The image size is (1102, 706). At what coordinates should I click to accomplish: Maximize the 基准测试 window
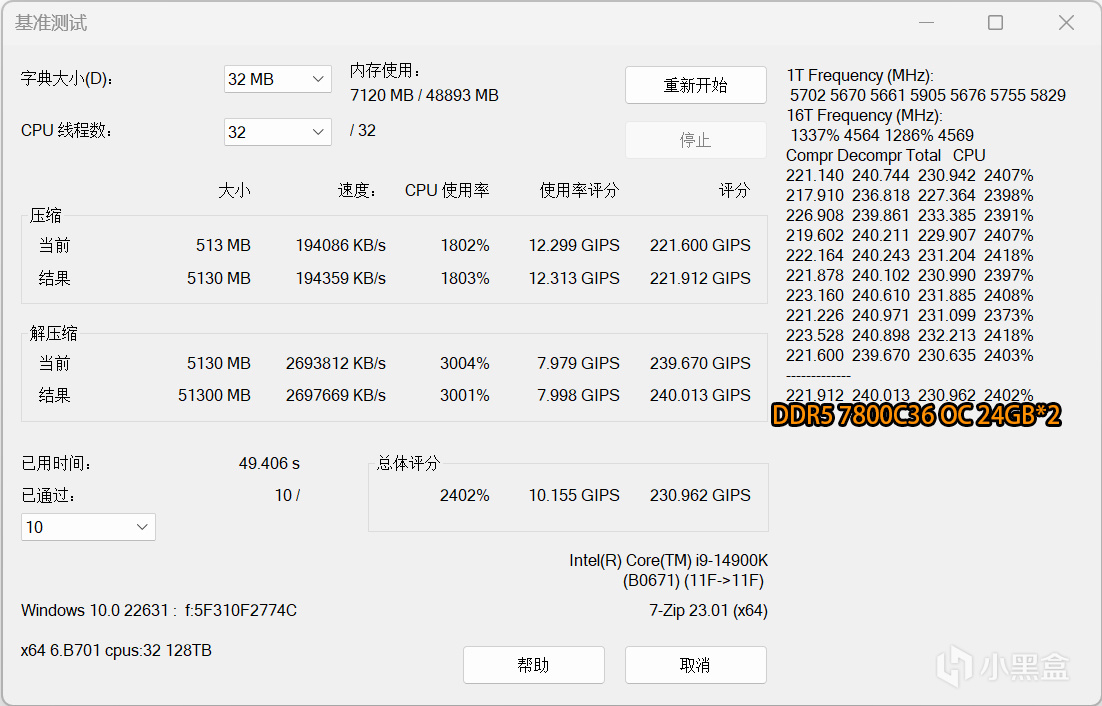coord(995,22)
